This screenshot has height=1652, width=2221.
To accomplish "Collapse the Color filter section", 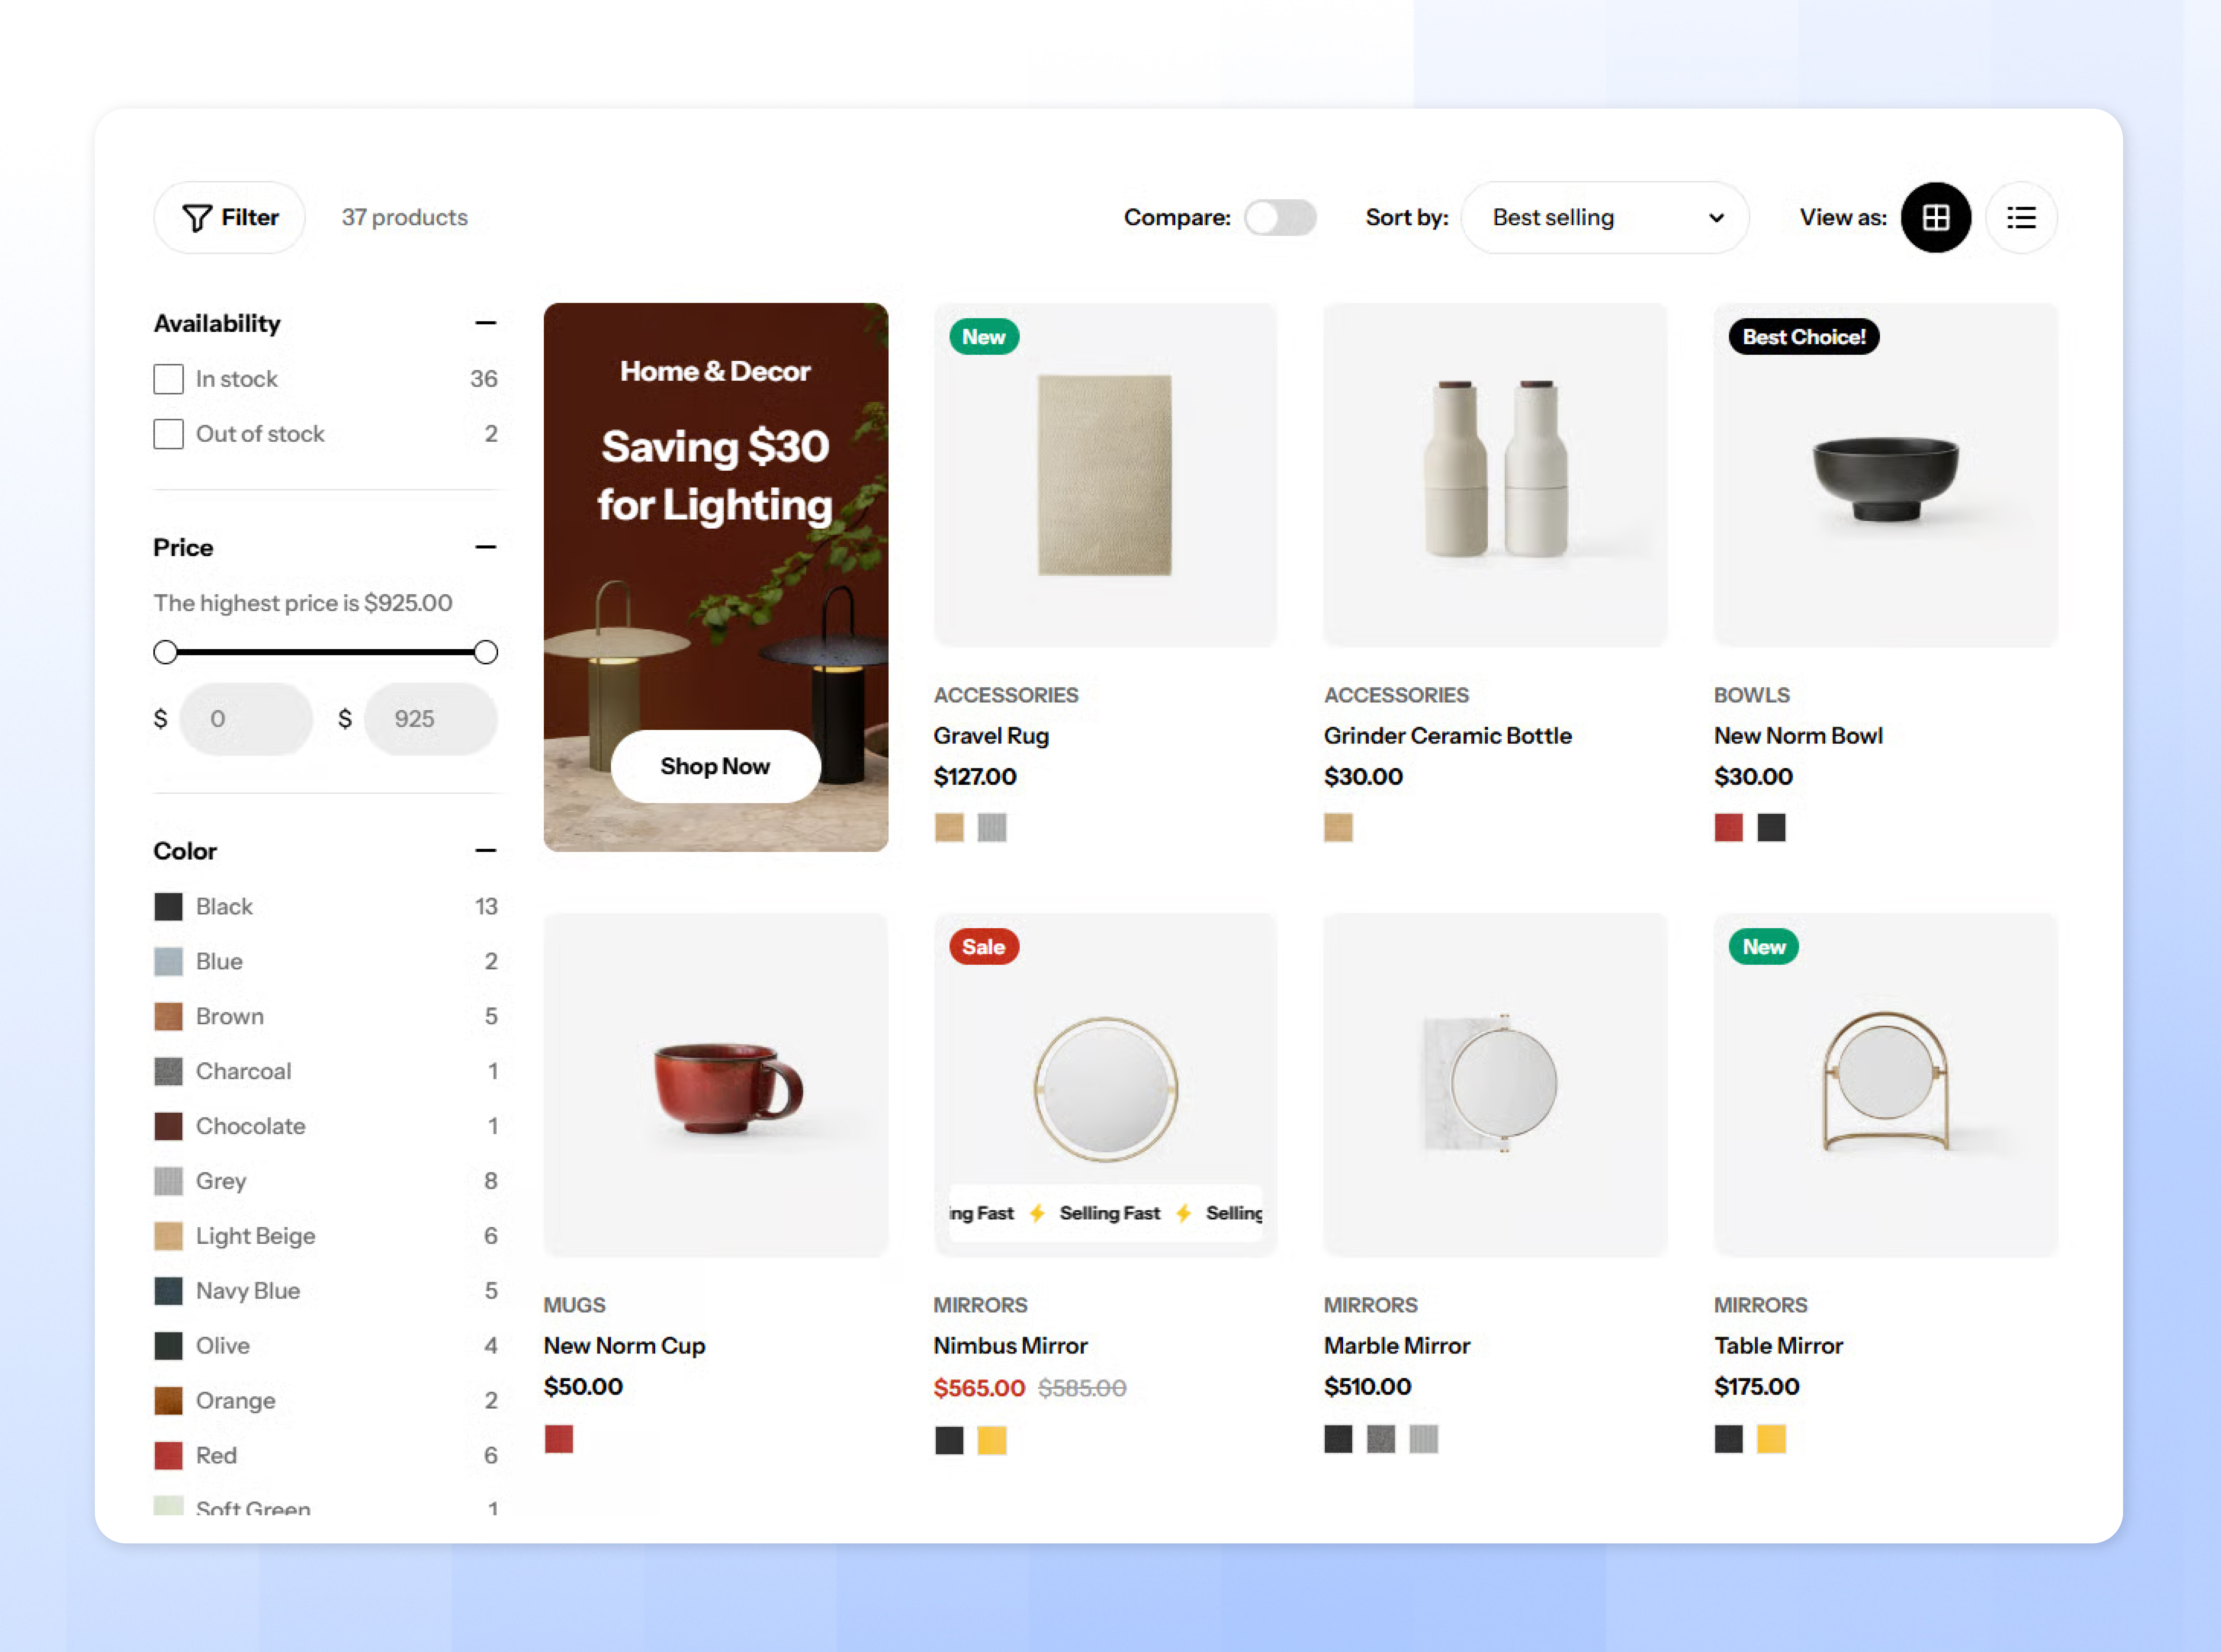I will click(486, 851).
